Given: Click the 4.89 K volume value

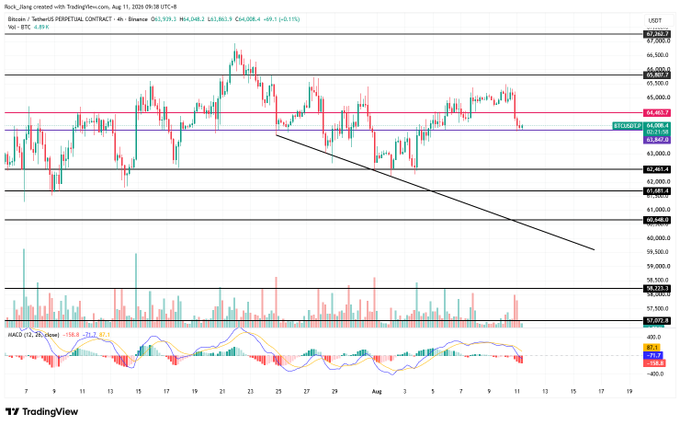Looking at the screenshot, I should pyautogui.click(x=42, y=27).
